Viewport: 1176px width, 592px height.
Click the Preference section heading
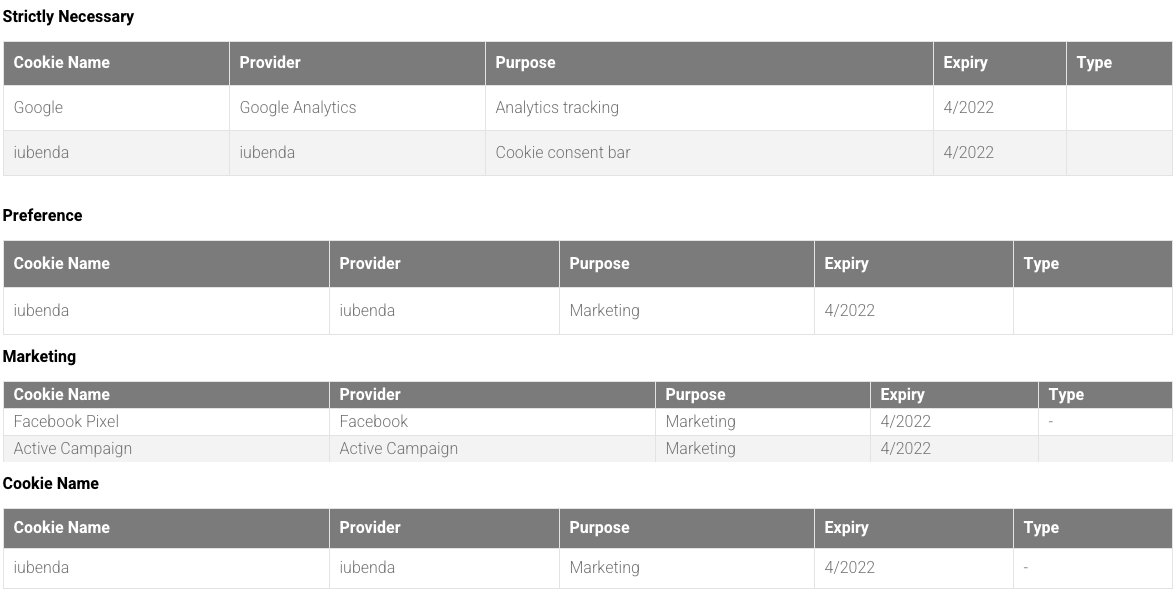[43, 215]
